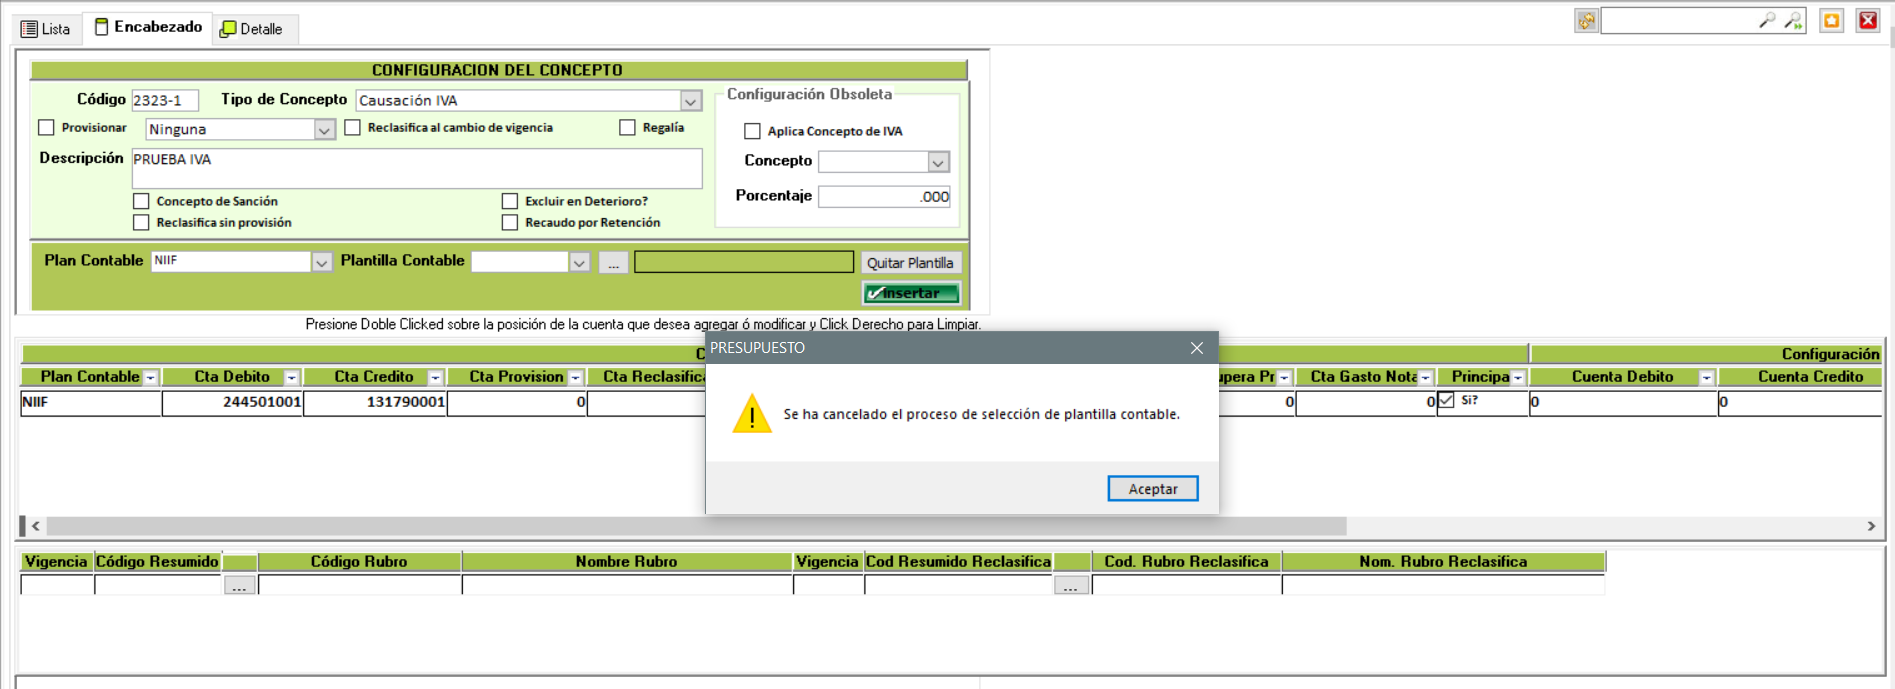Click the orange star favorites icon

pos(1832,21)
